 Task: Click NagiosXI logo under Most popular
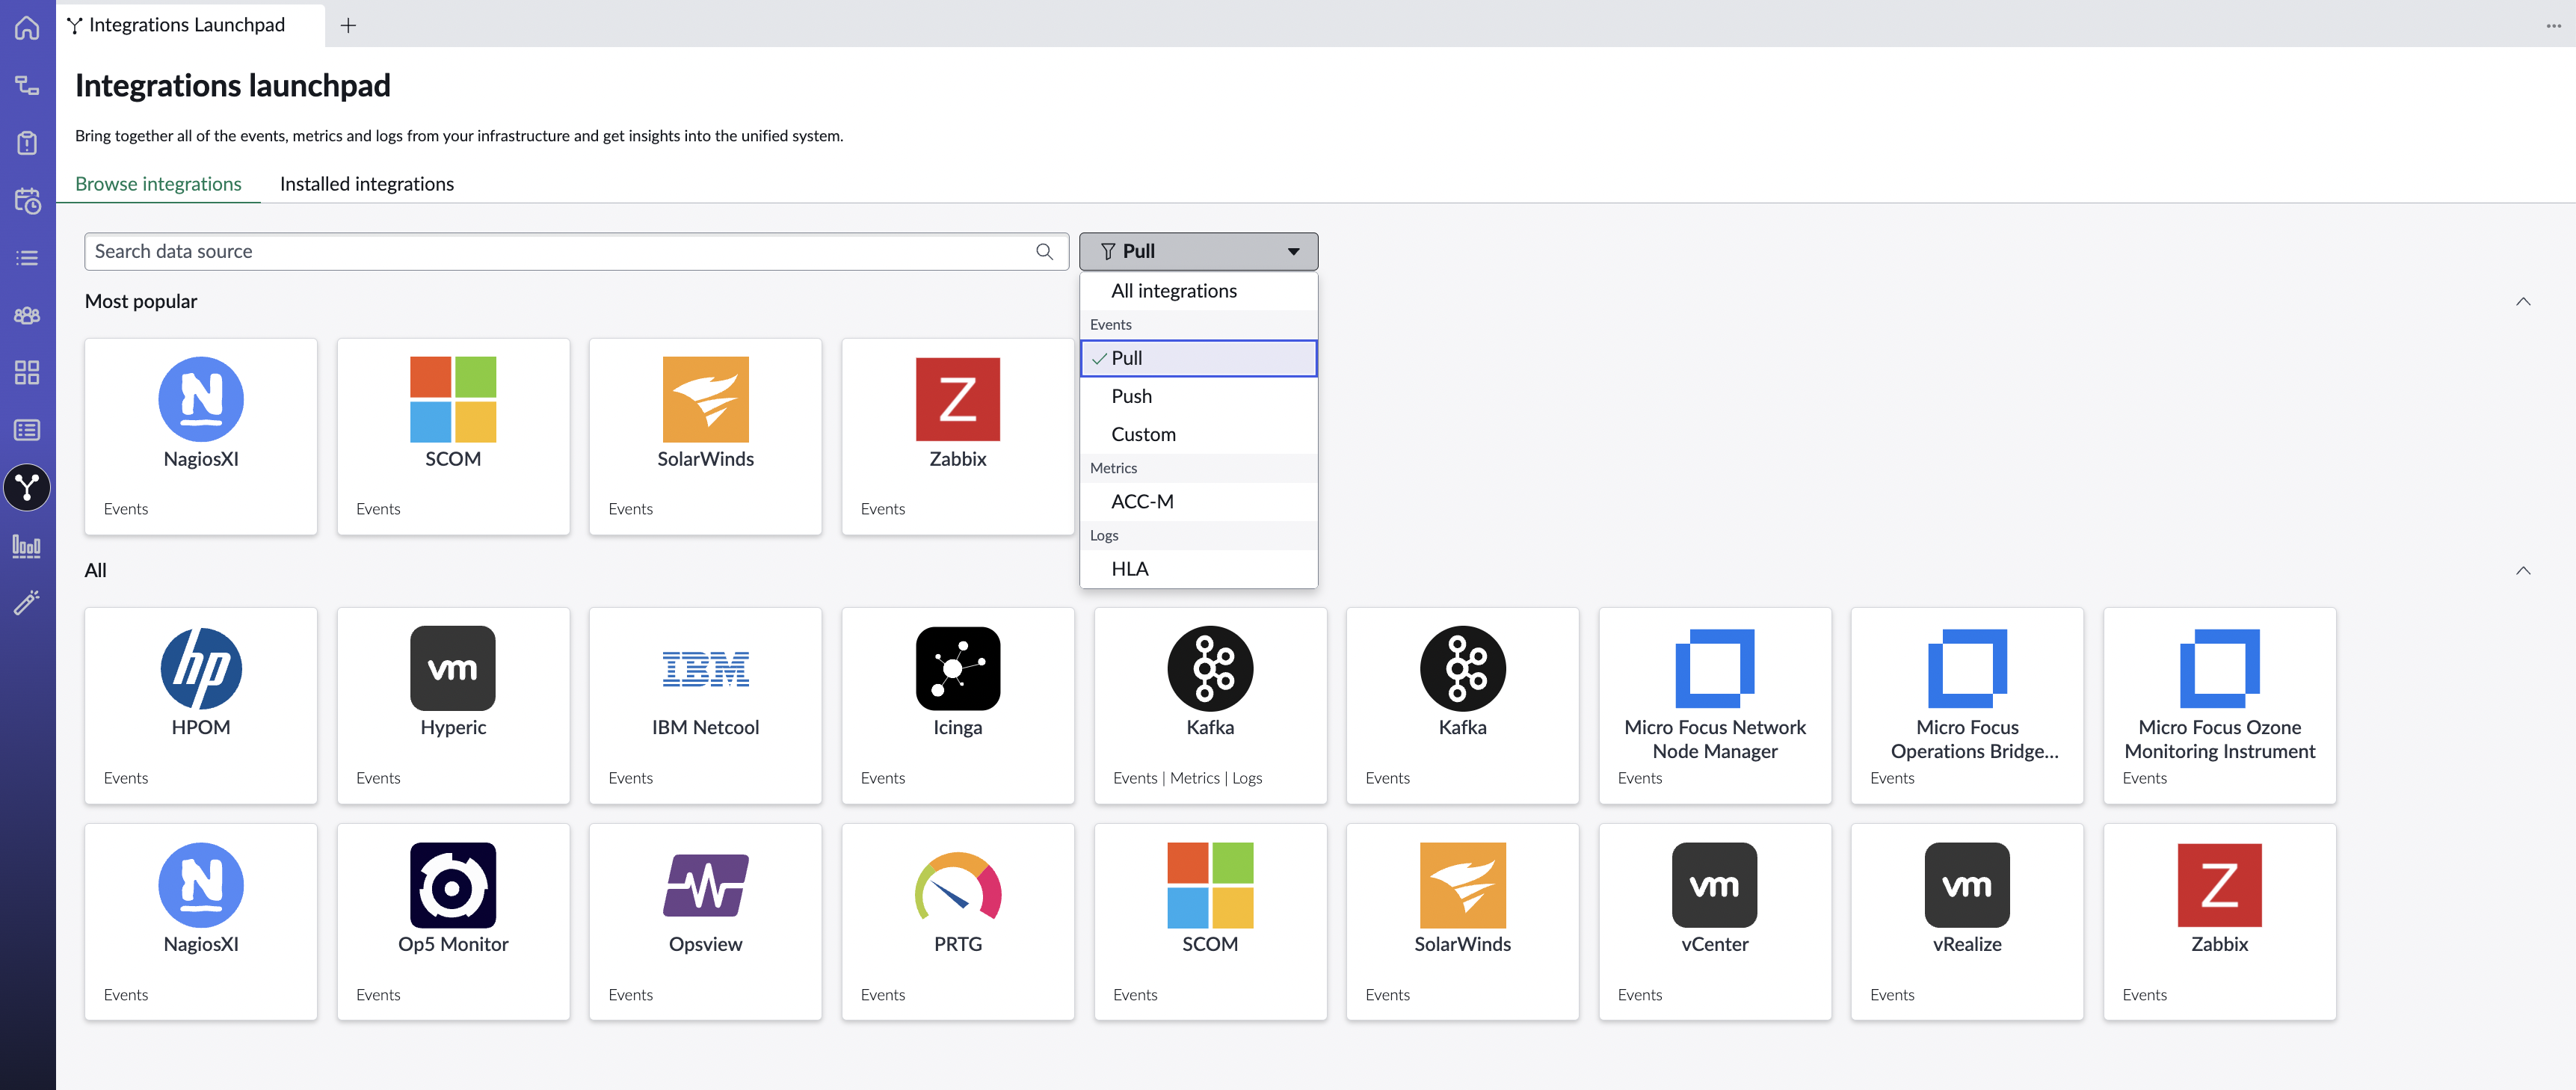coord(201,399)
